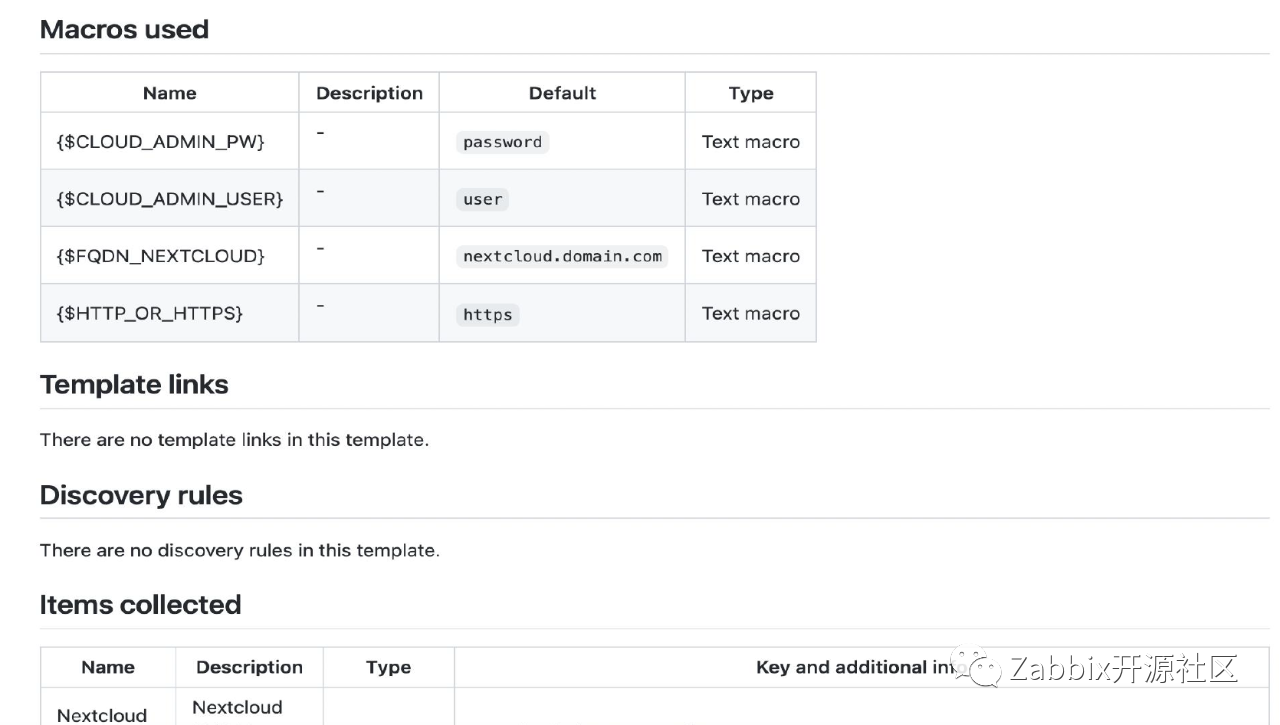Select the {$FQDN_NEXTCLOUD} macro name
The image size is (1280, 725).
point(160,256)
